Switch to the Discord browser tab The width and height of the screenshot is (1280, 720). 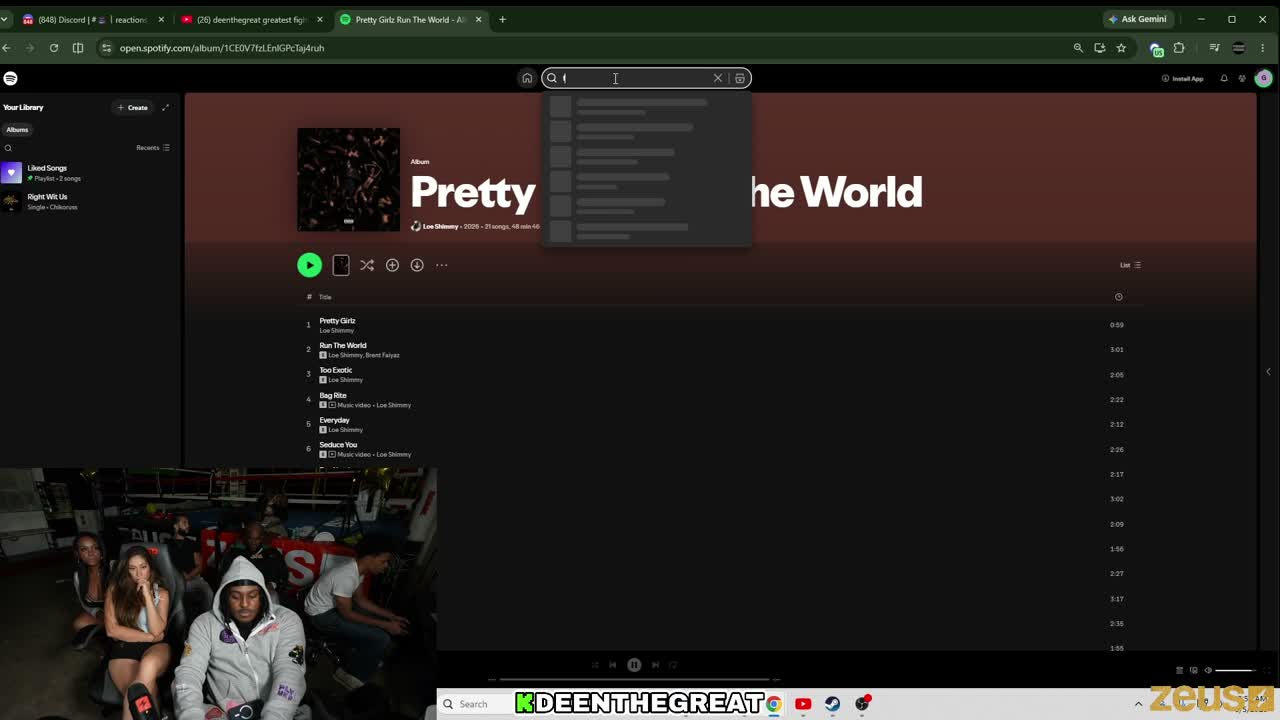coord(91,19)
